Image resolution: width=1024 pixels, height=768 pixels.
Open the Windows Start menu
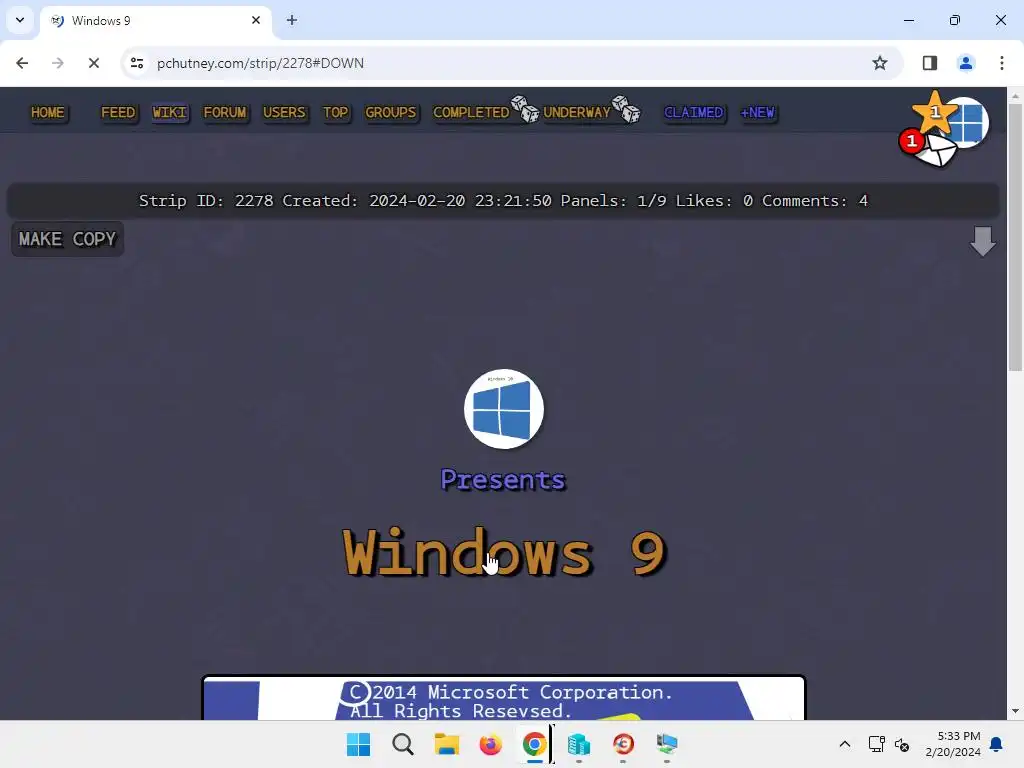[x=359, y=744]
